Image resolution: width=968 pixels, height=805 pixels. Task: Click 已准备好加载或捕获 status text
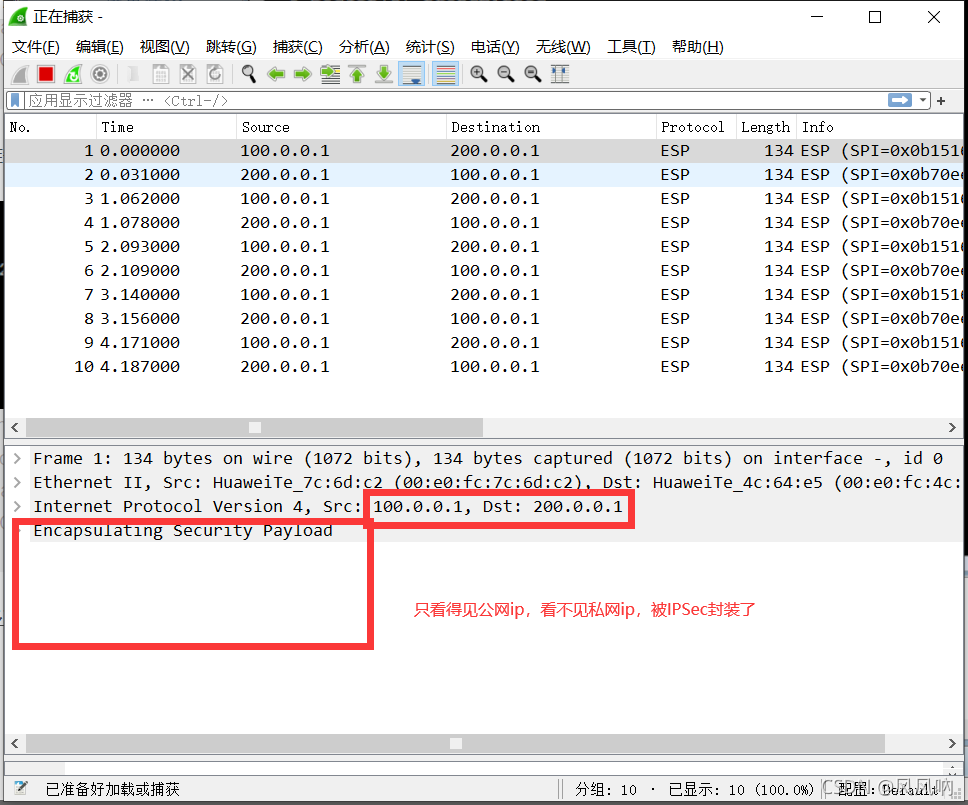pyautogui.click(x=112, y=789)
